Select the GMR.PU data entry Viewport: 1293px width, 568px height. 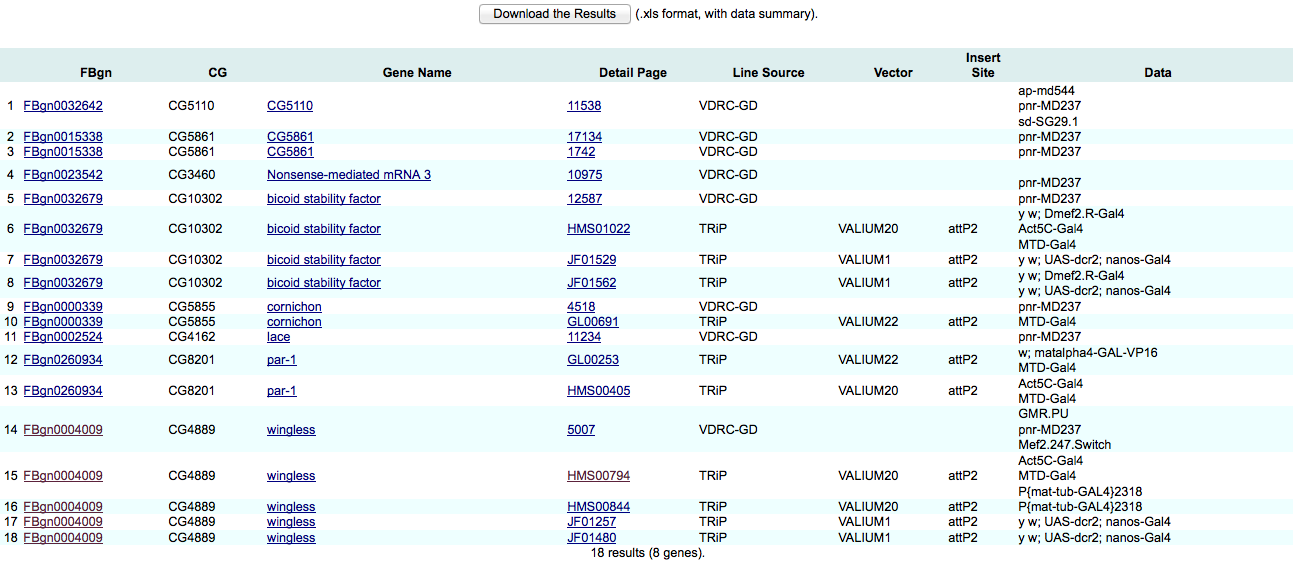tap(1044, 414)
